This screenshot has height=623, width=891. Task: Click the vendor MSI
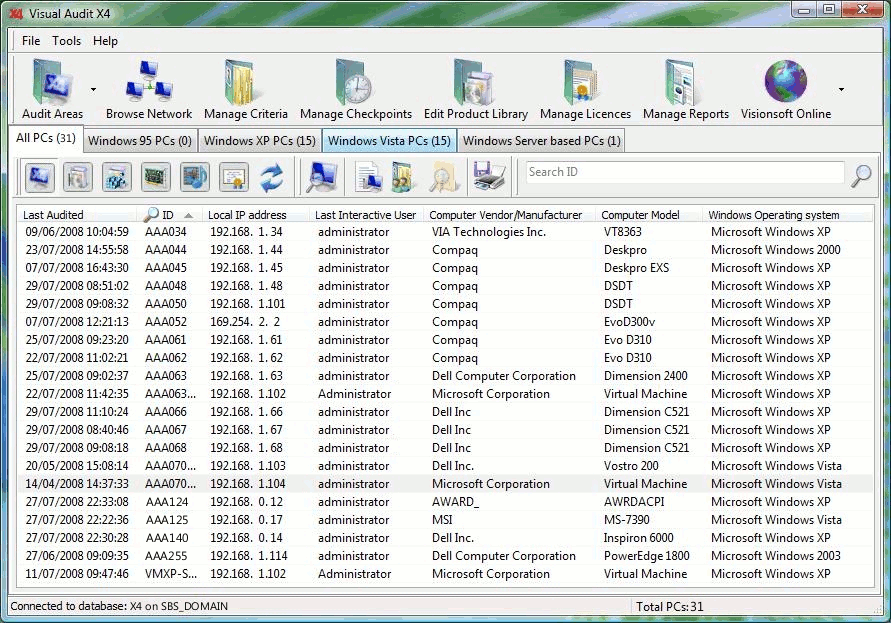coord(442,520)
